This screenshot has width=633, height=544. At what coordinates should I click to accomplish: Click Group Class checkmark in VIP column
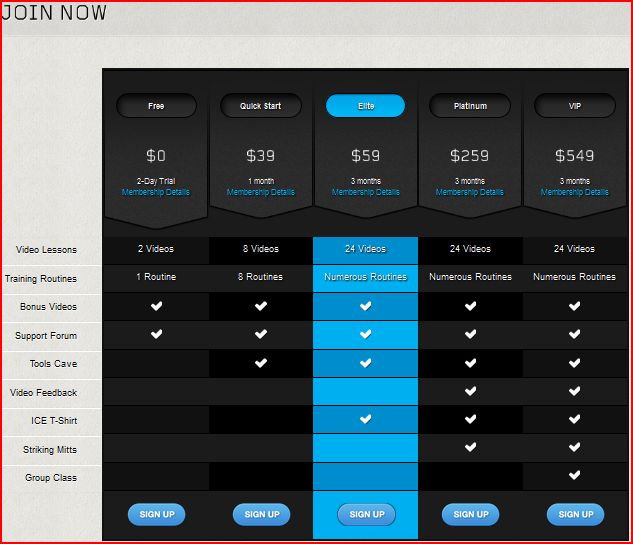pos(575,476)
